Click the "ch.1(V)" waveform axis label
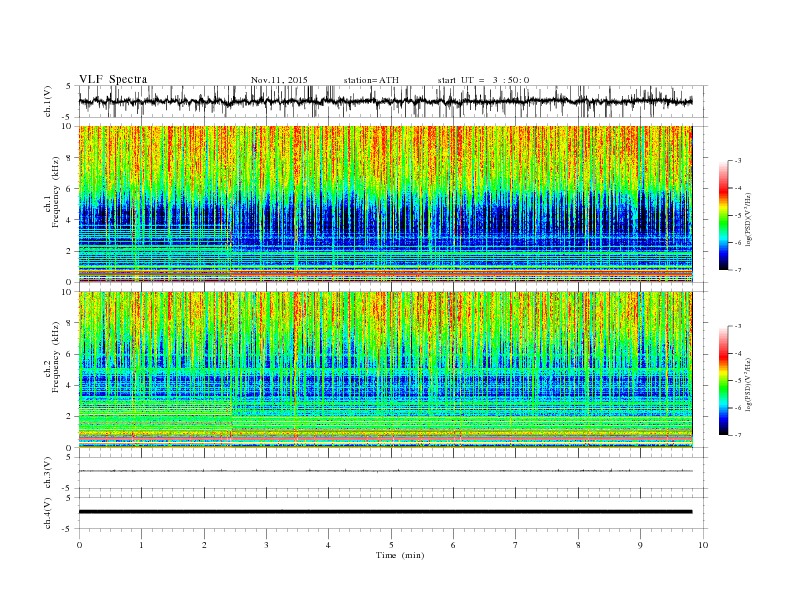792x612 pixels. (48, 101)
